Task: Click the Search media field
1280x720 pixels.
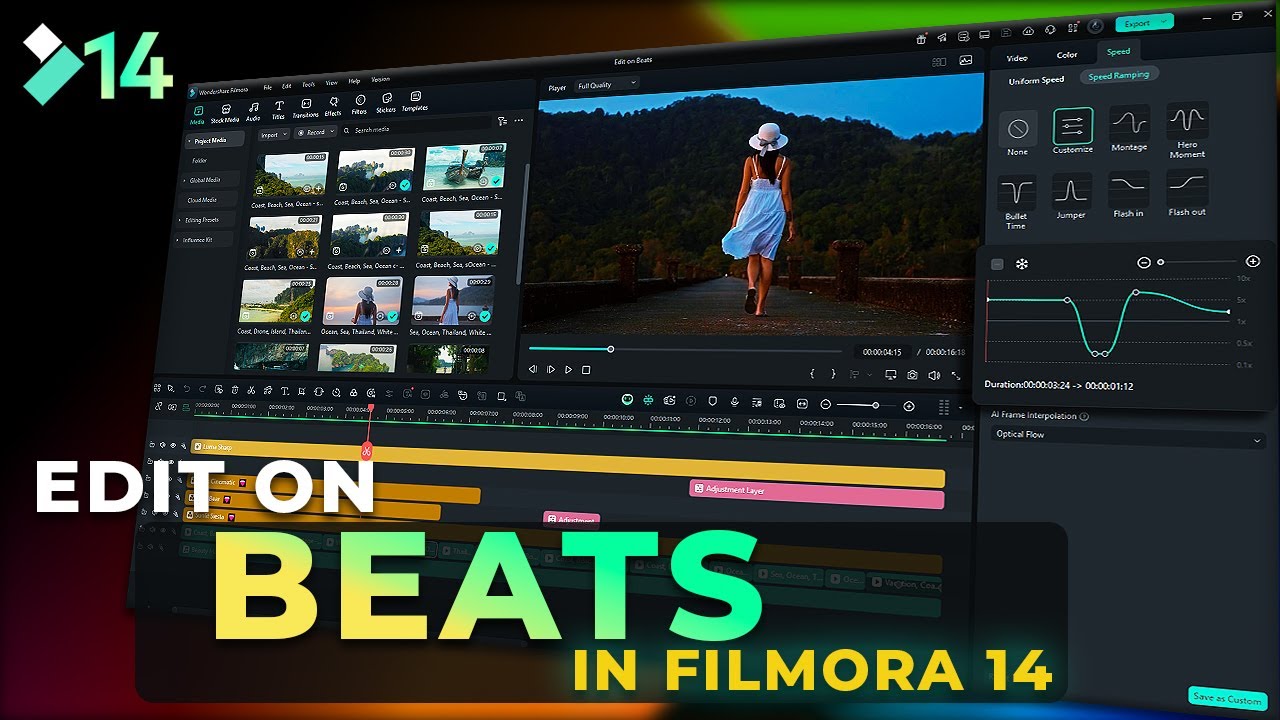Action: (415, 127)
